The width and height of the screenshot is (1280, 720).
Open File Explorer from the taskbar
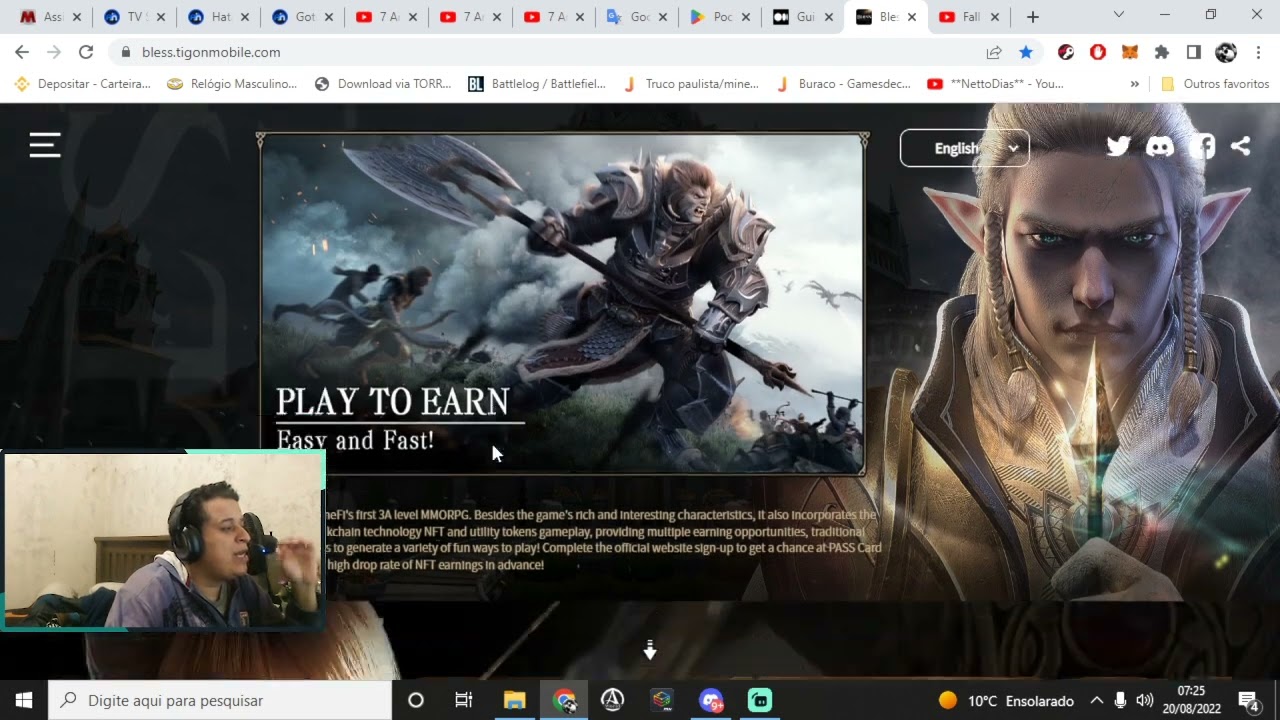tap(514, 700)
